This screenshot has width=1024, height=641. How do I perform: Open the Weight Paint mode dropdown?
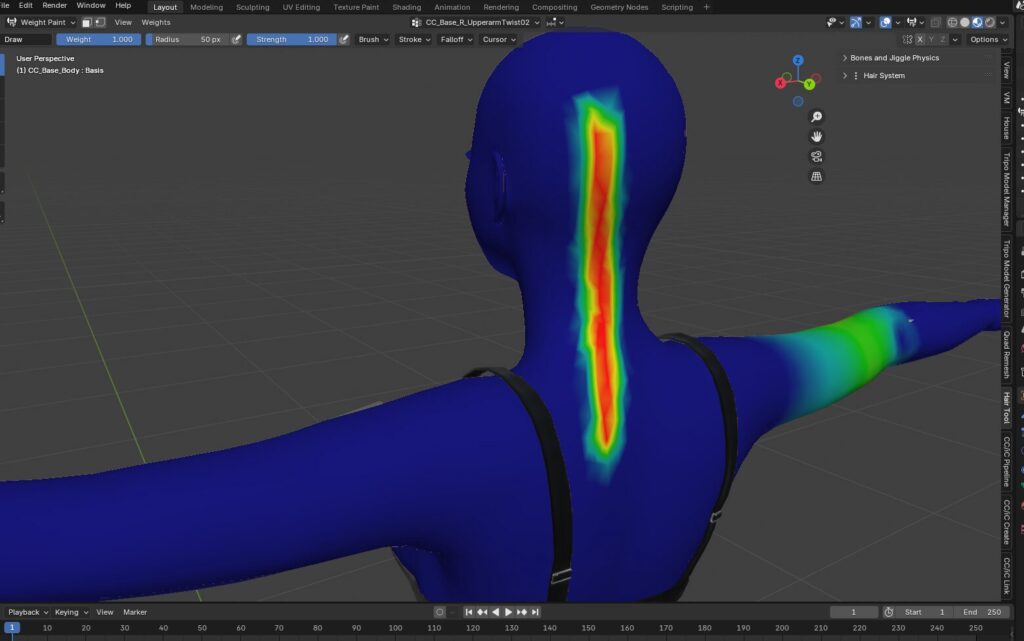pos(41,22)
